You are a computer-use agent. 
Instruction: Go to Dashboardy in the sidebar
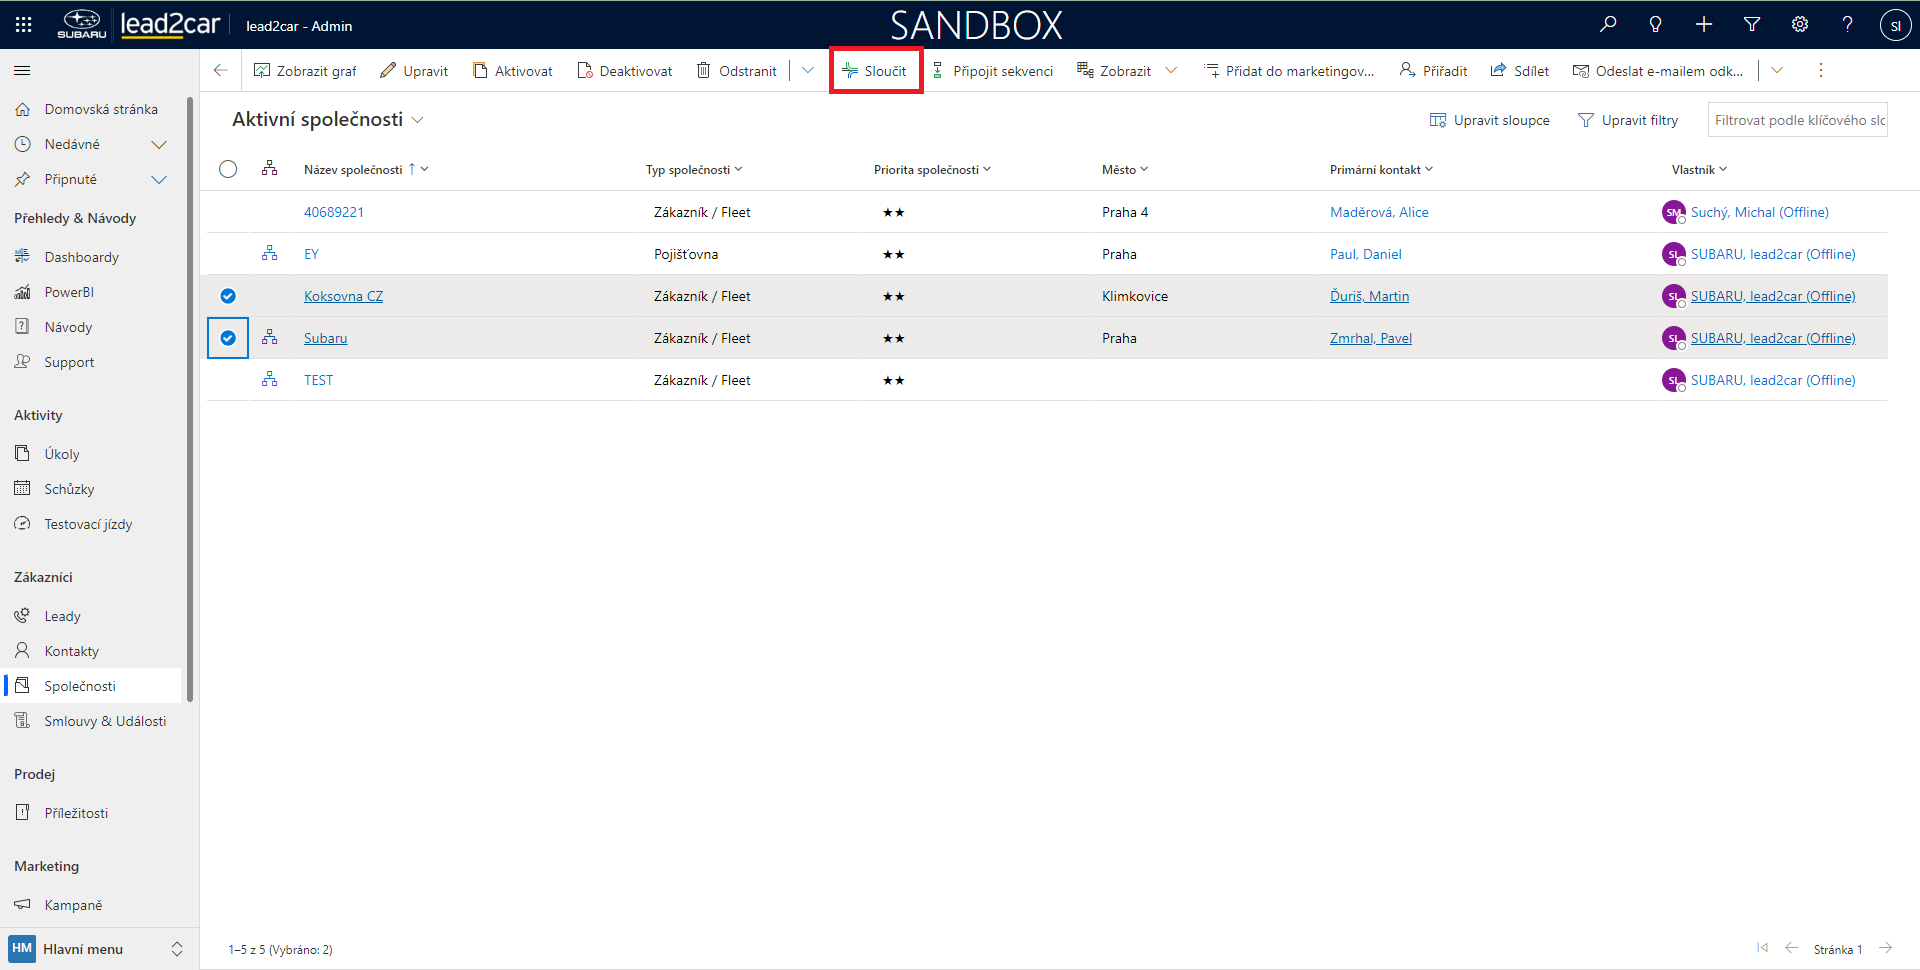[x=81, y=257]
